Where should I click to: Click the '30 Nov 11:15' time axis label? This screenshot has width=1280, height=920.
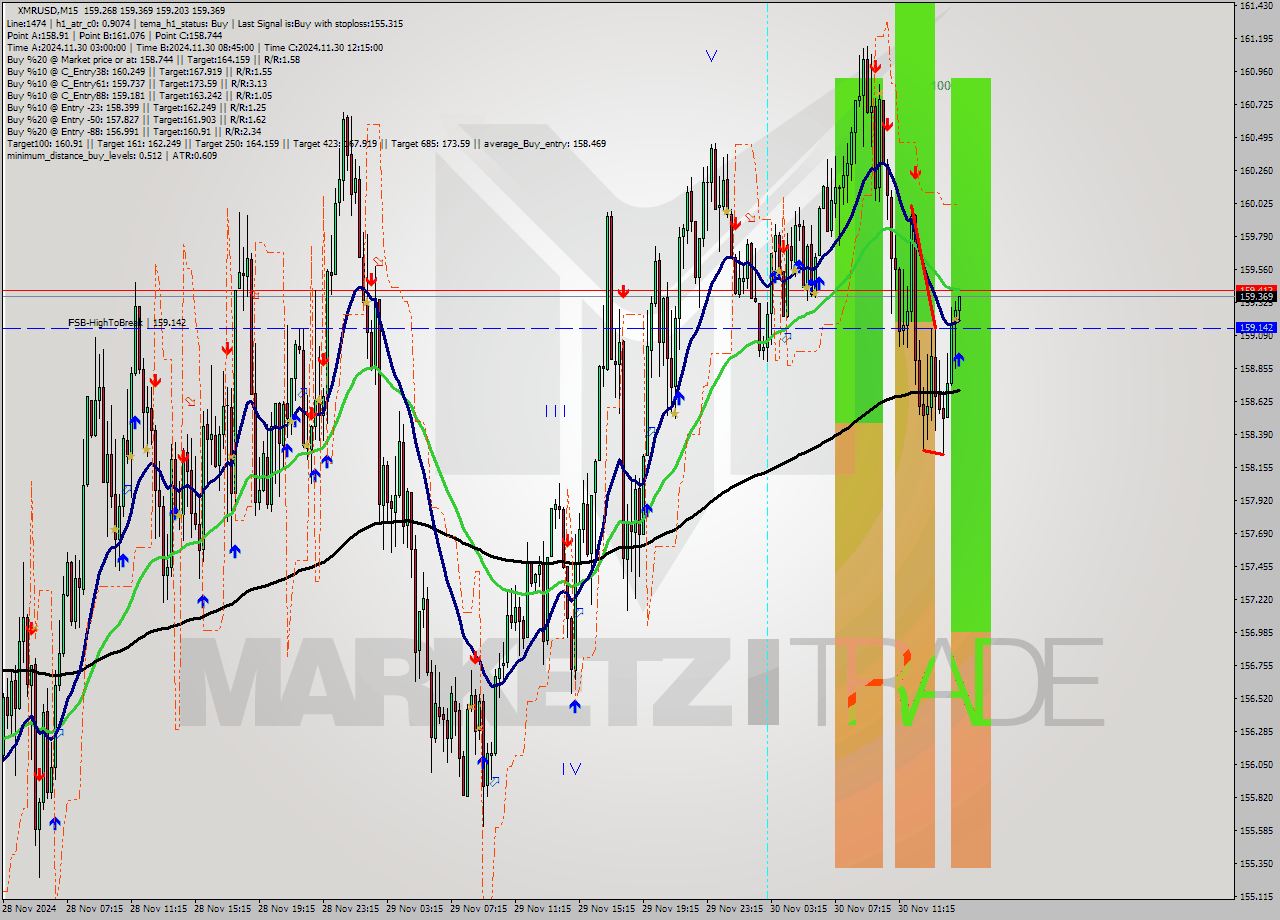[927, 910]
